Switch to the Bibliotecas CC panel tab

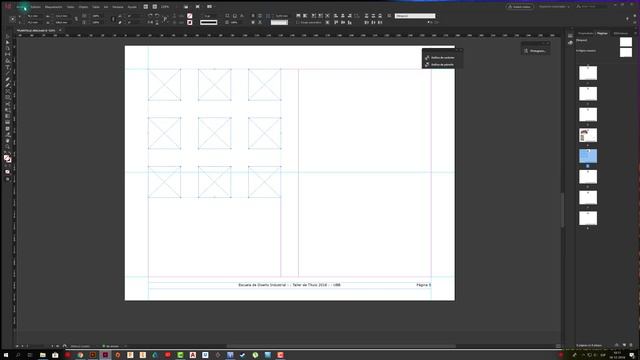pos(621,33)
